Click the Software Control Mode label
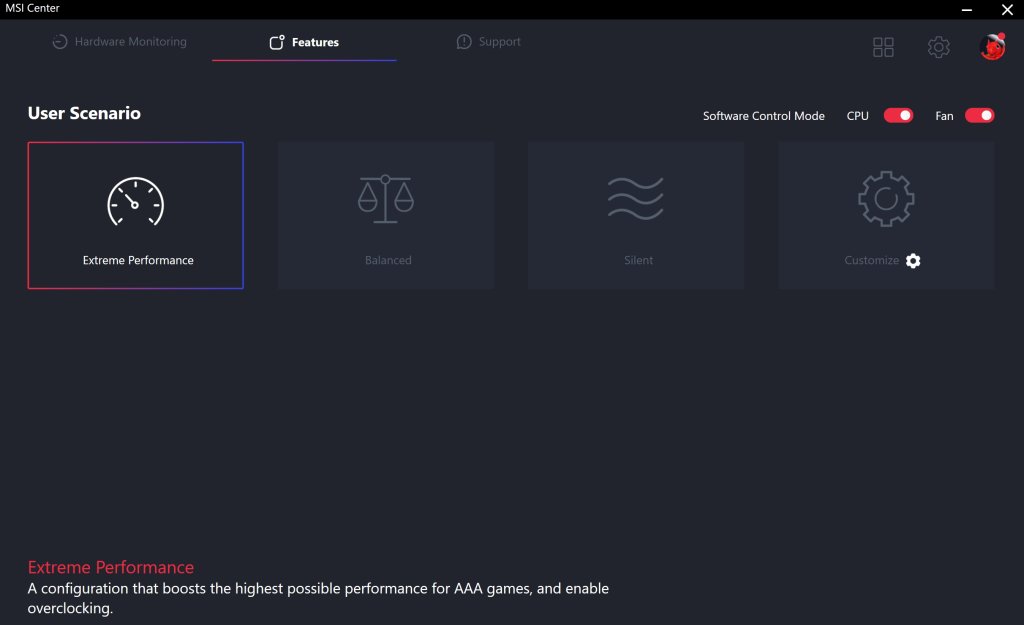1024x625 pixels. coord(763,116)
